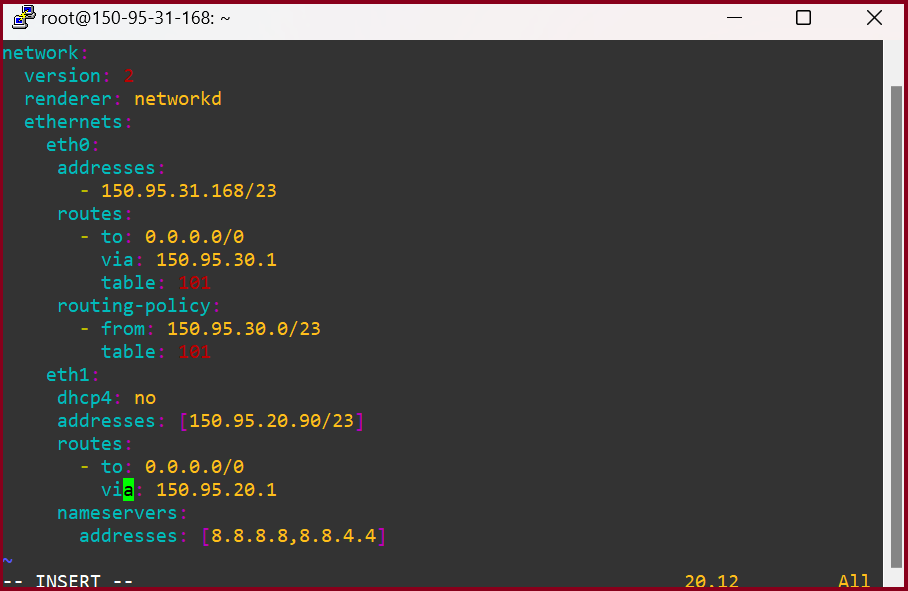The width and height of the screenshot is (908, 591).
Task: Click the dhcp4 value 'no'
Action: (x=145, y=398)
